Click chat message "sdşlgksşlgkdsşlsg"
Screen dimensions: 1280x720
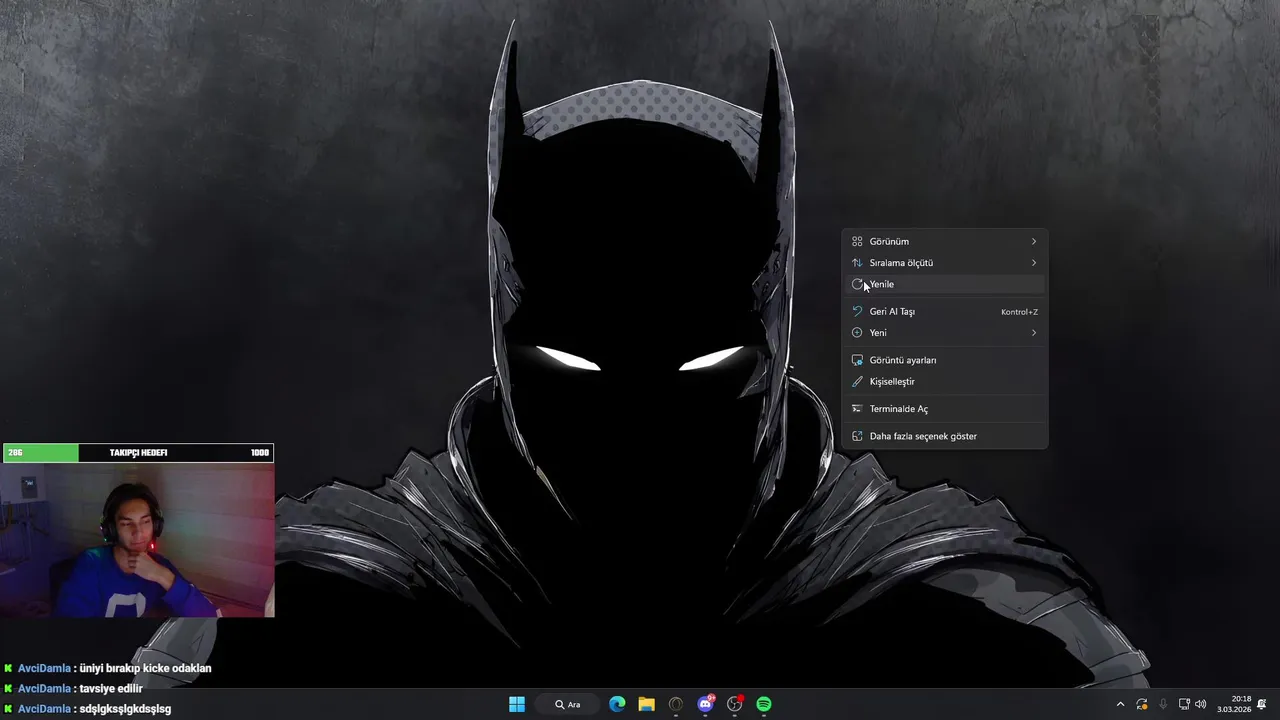coord(125,709)
